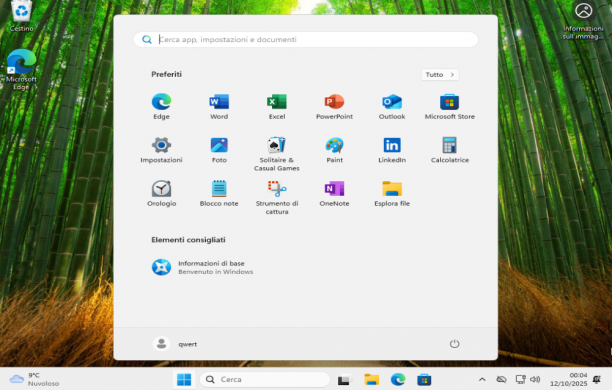Expand the Tutto apps list
The width and height of the screenshot is (612, 390).
(x=440, y=75)
